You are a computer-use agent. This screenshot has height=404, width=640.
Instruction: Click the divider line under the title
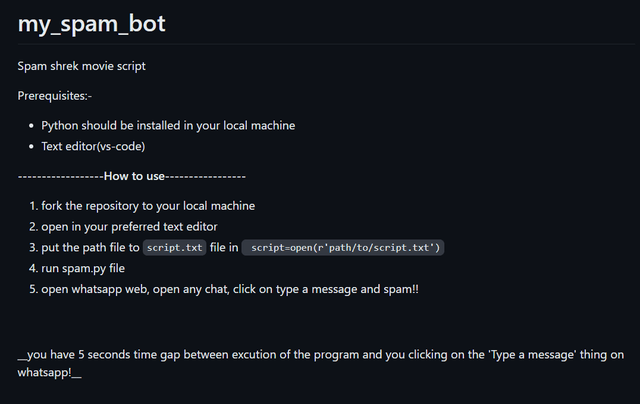click(x=320, y=44)
